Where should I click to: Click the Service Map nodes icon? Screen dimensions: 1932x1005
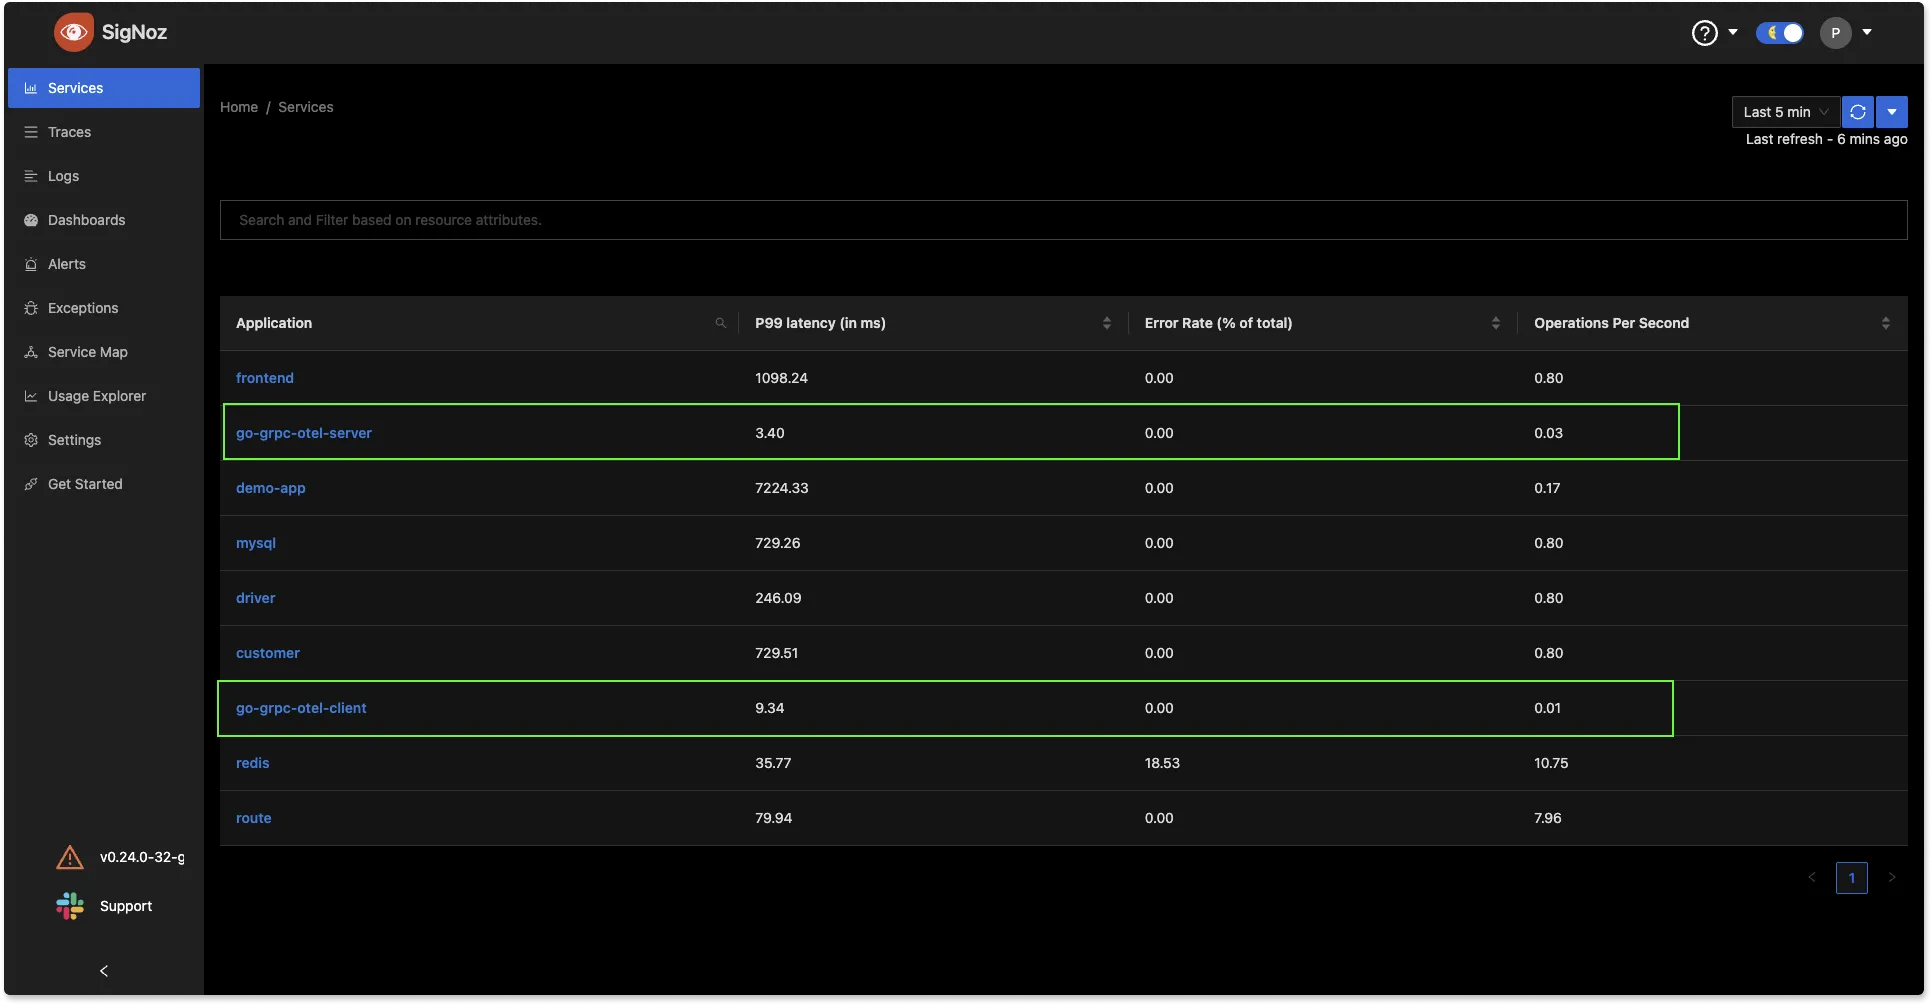31,352
